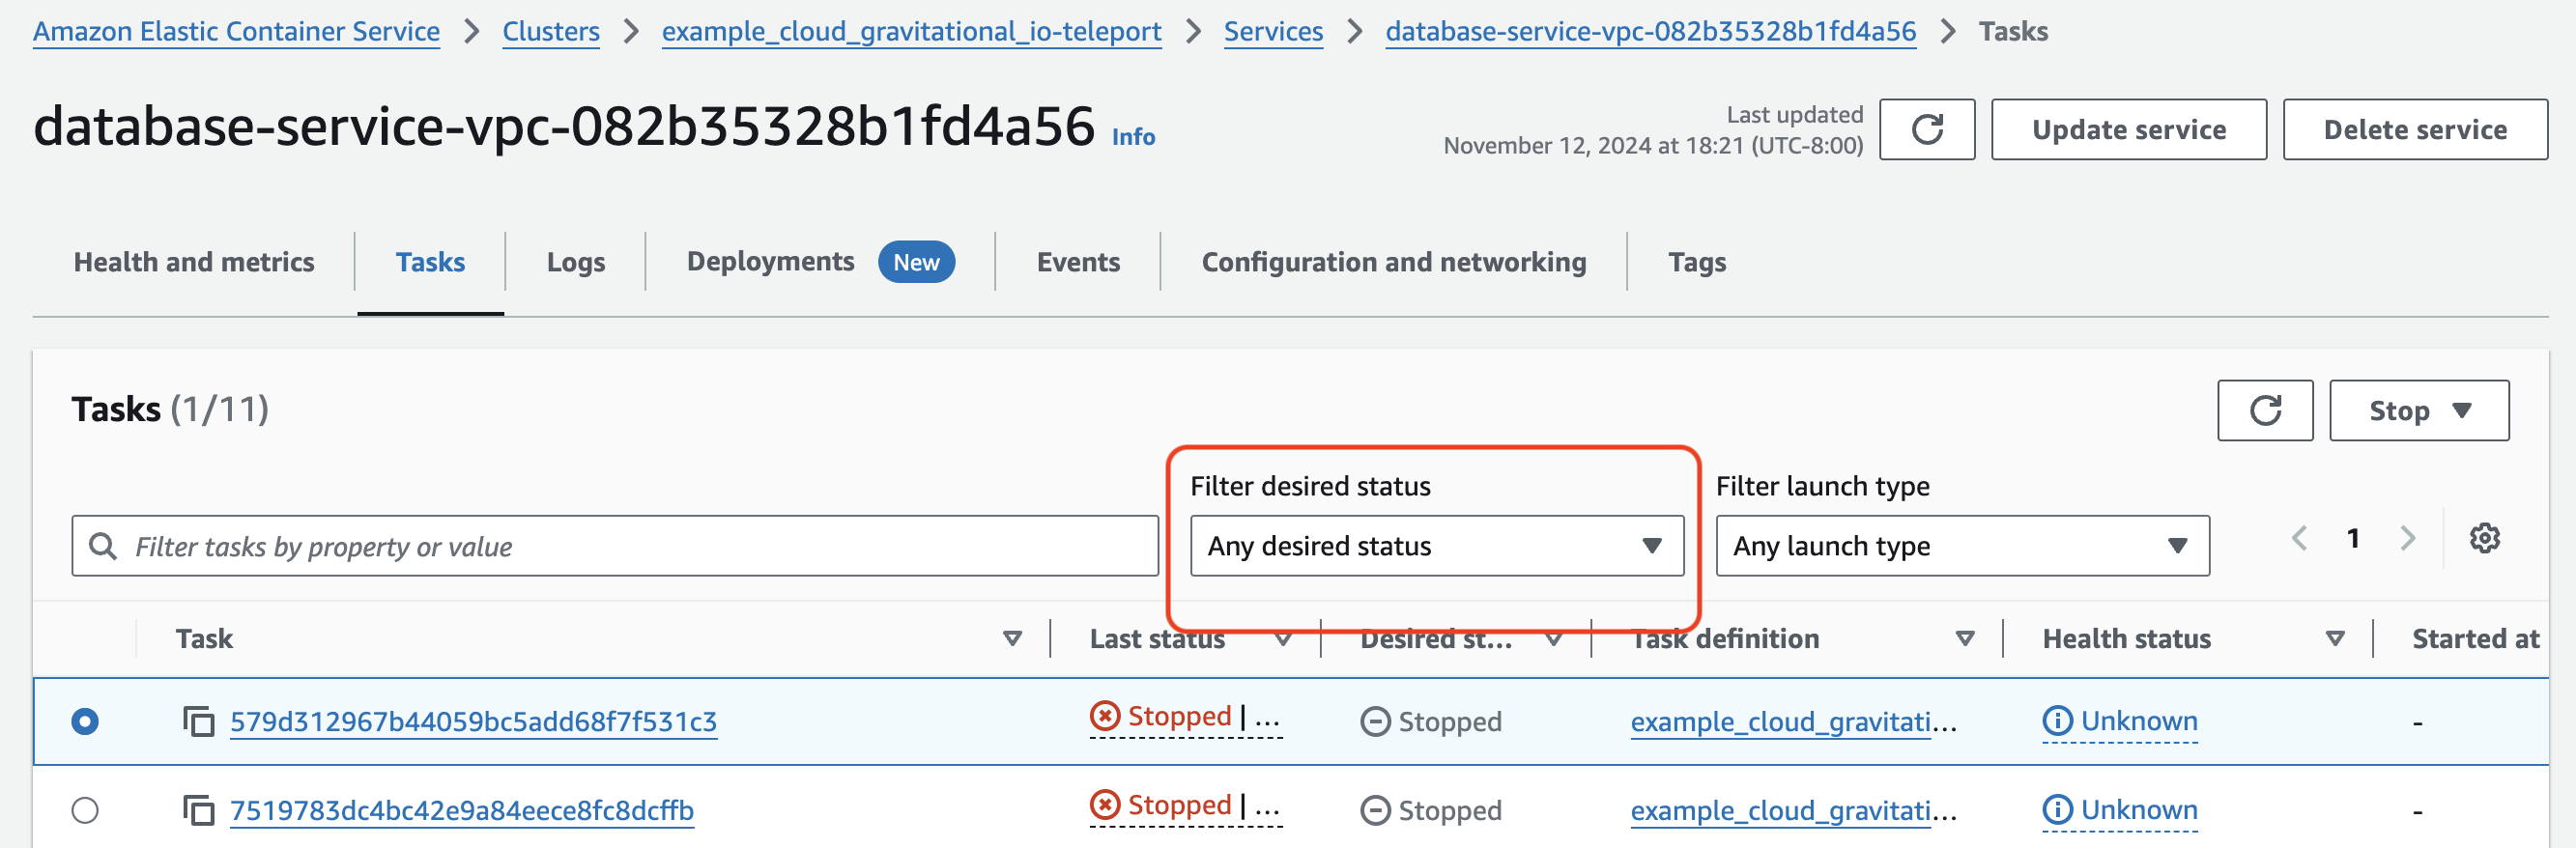This screenshot has height=848, width=2576.
Task: Open the Filter desired status dropdown
Action: 1436,546
